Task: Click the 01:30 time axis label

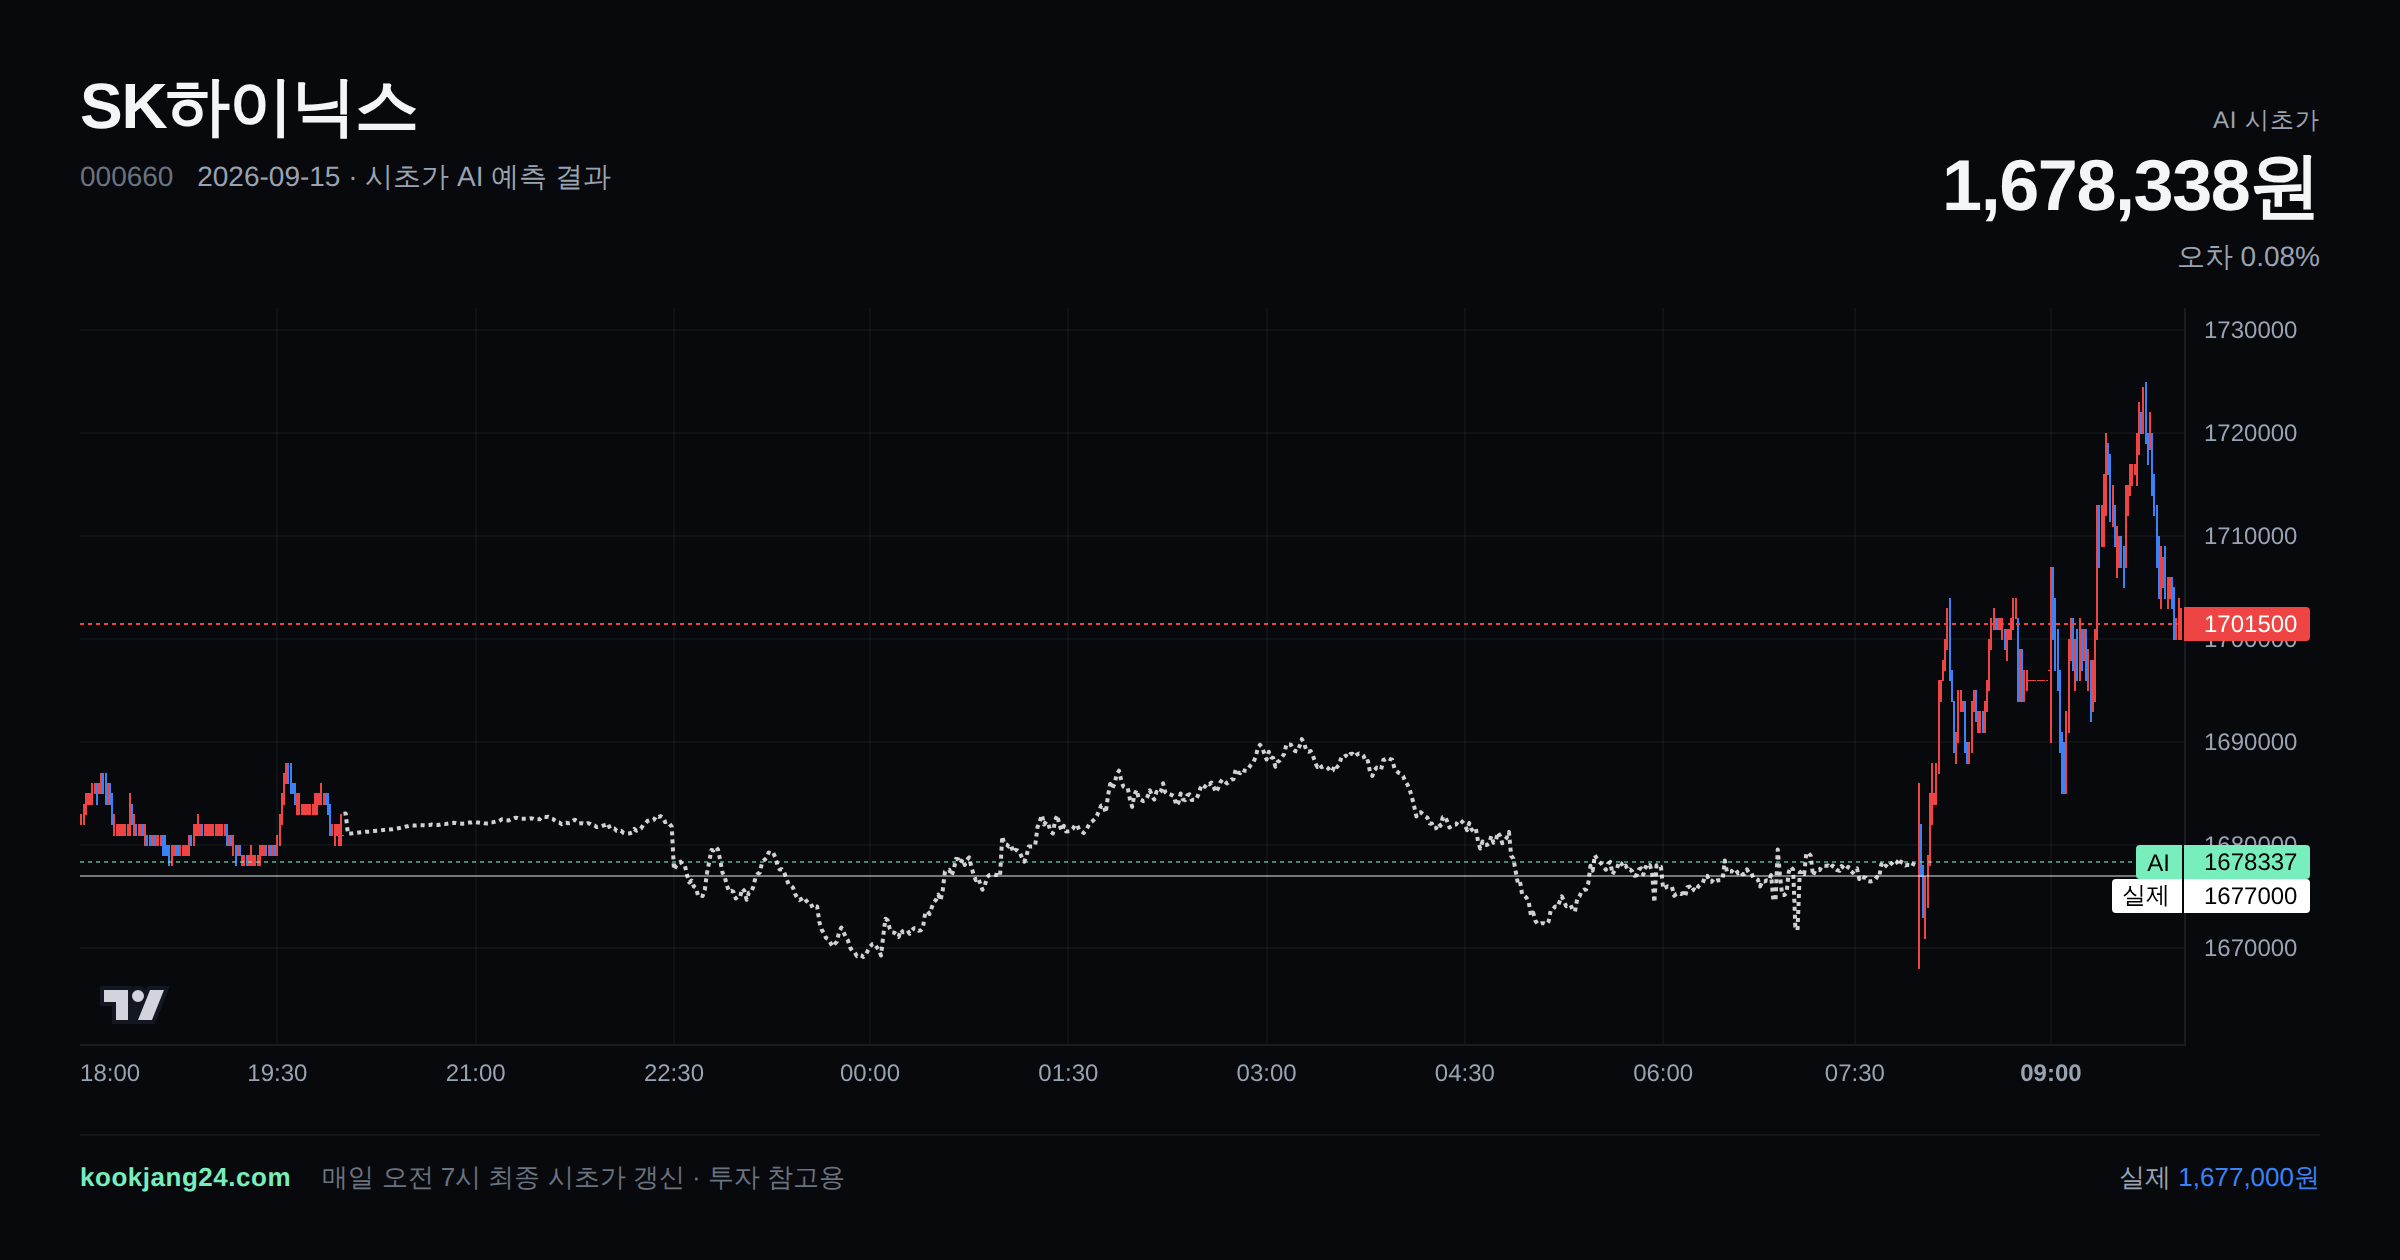Action: click(x=1068, y=1073)
